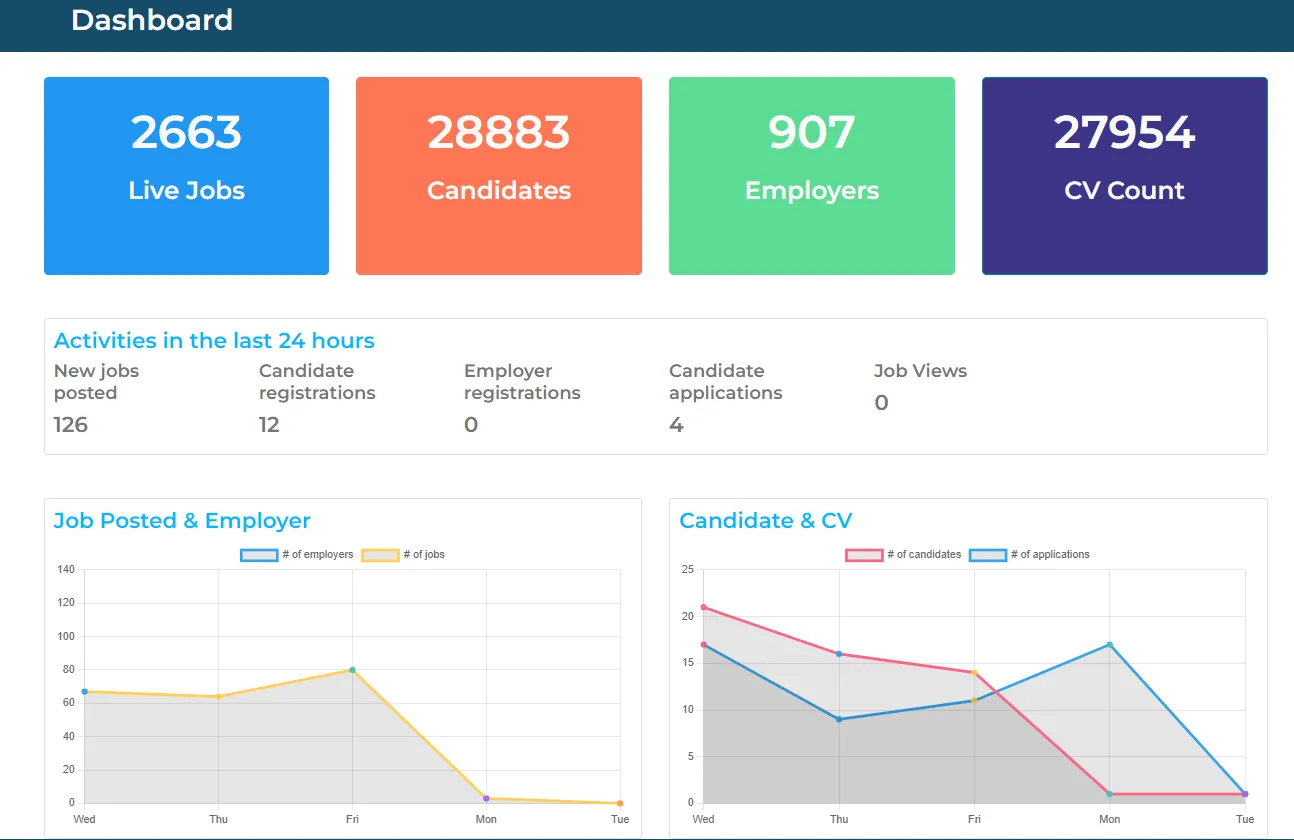Toggle the '# of jobs' legend item
Viewport: 1294px width, 840px height.
coord(403,555)
